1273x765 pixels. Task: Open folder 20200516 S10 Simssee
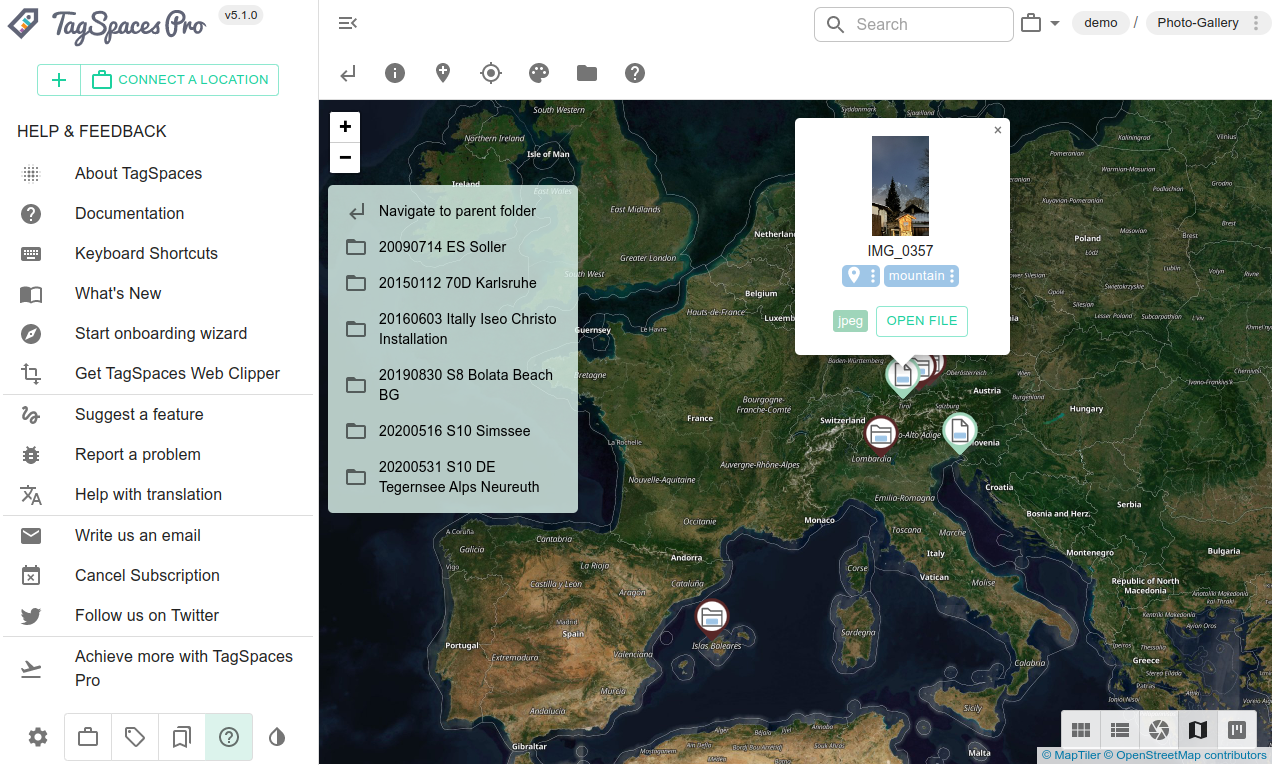pyautogui.click(x=453, y=431)
